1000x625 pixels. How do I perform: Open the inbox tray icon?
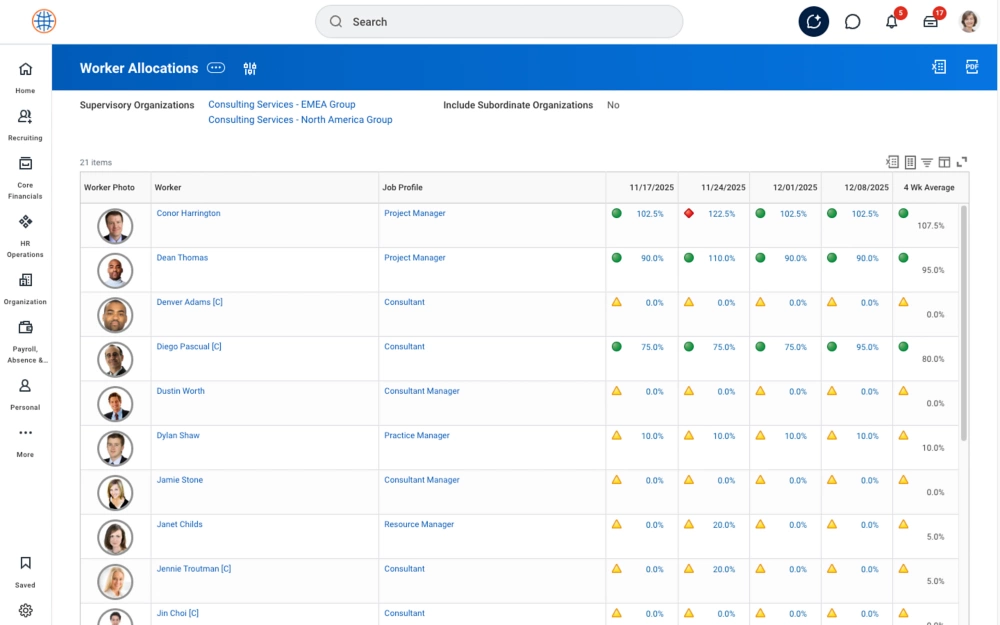931,22
